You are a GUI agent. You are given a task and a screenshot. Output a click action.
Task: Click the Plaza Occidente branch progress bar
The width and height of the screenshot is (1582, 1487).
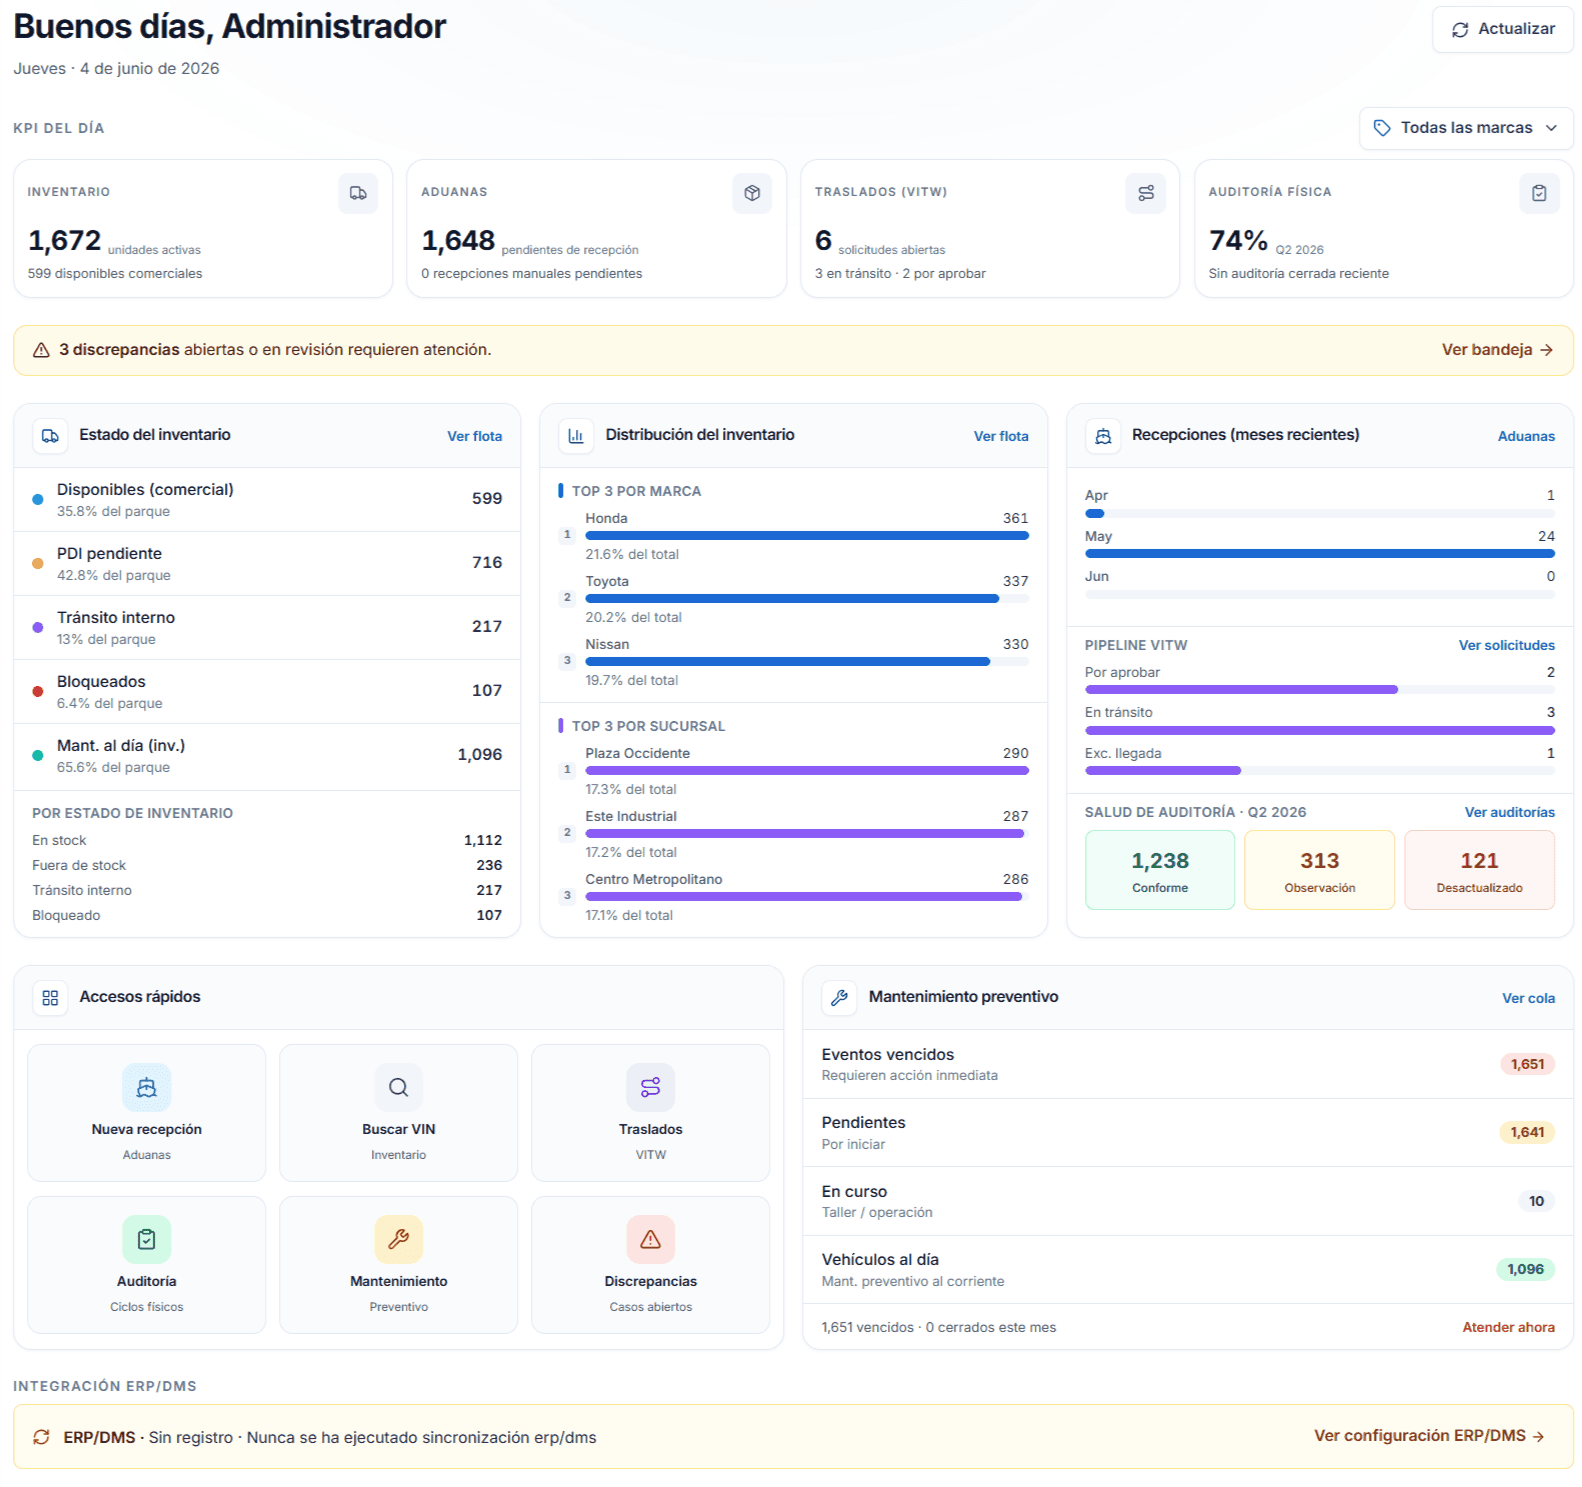(x=807, y=771)
